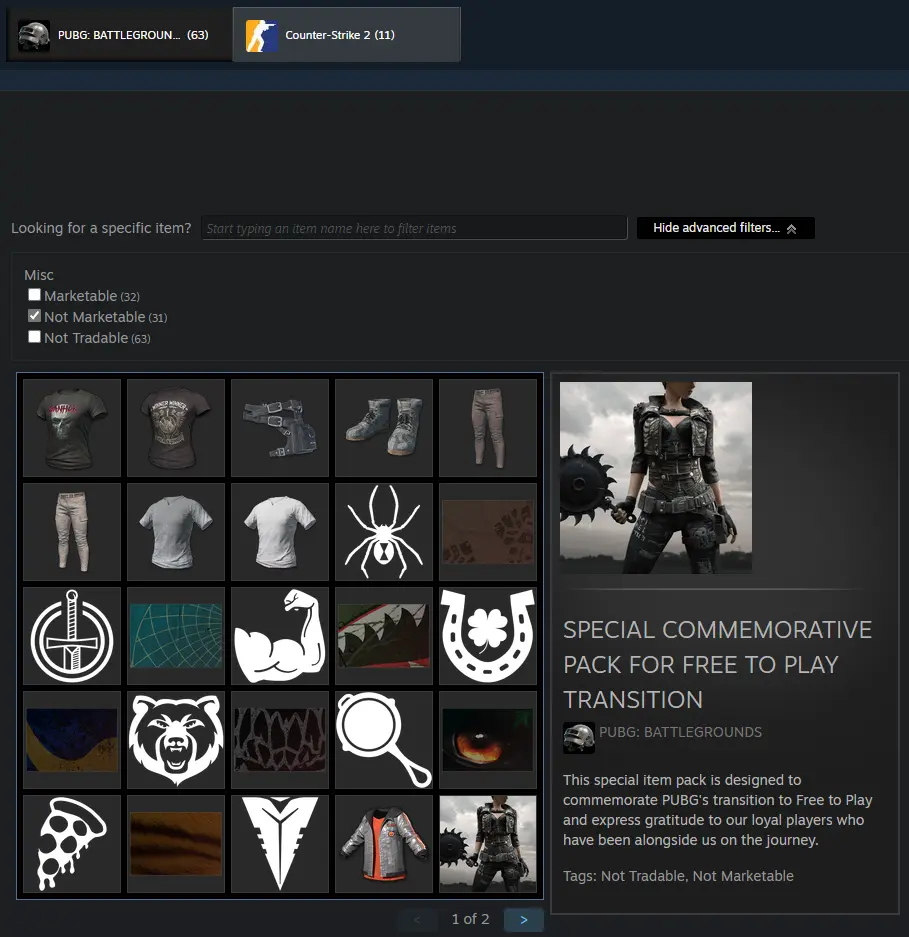Open the PUBG: BATTLEGROUNDS link in item details
Image resolution: width=909 pixels, height=937 pixels.
(x=680, y=732)
